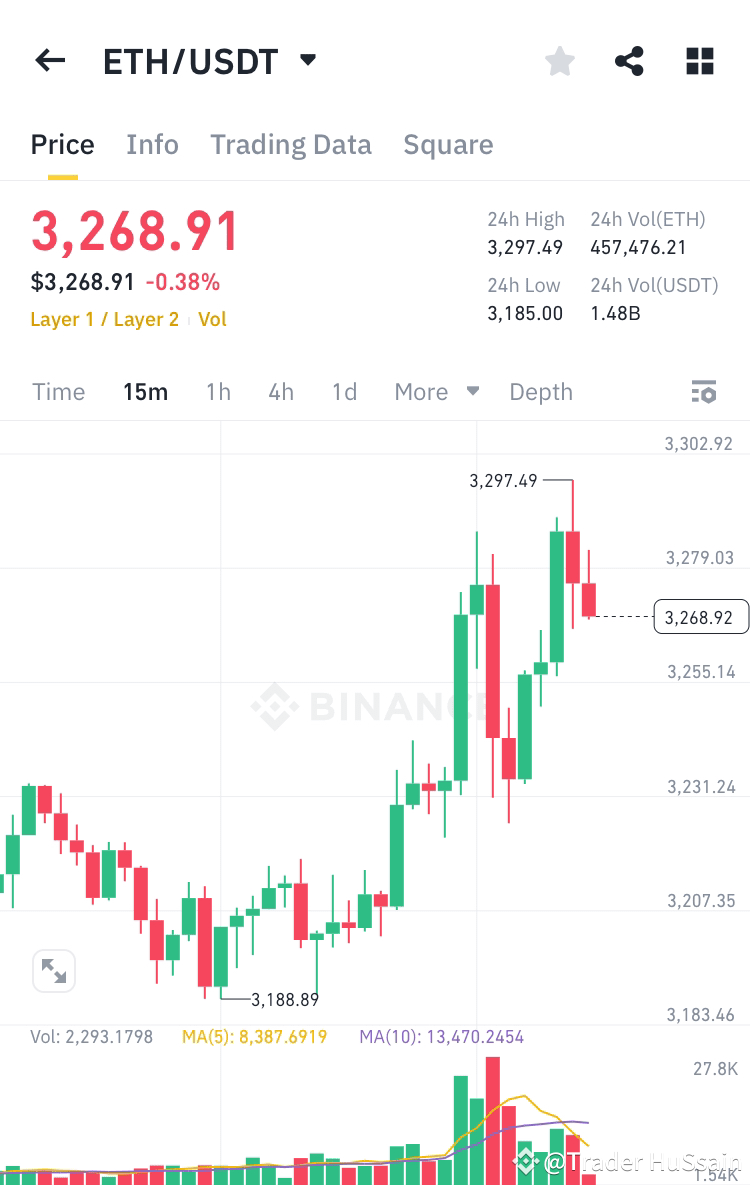Switch to the Trading Data tab
Screen dimensions: 750x1185
click(291, 144)
